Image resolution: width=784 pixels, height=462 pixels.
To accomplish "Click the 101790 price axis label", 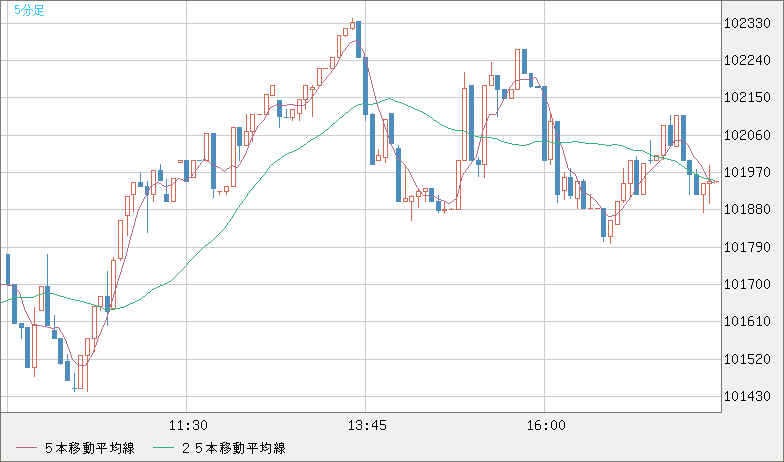I will [x=747, y=247].
